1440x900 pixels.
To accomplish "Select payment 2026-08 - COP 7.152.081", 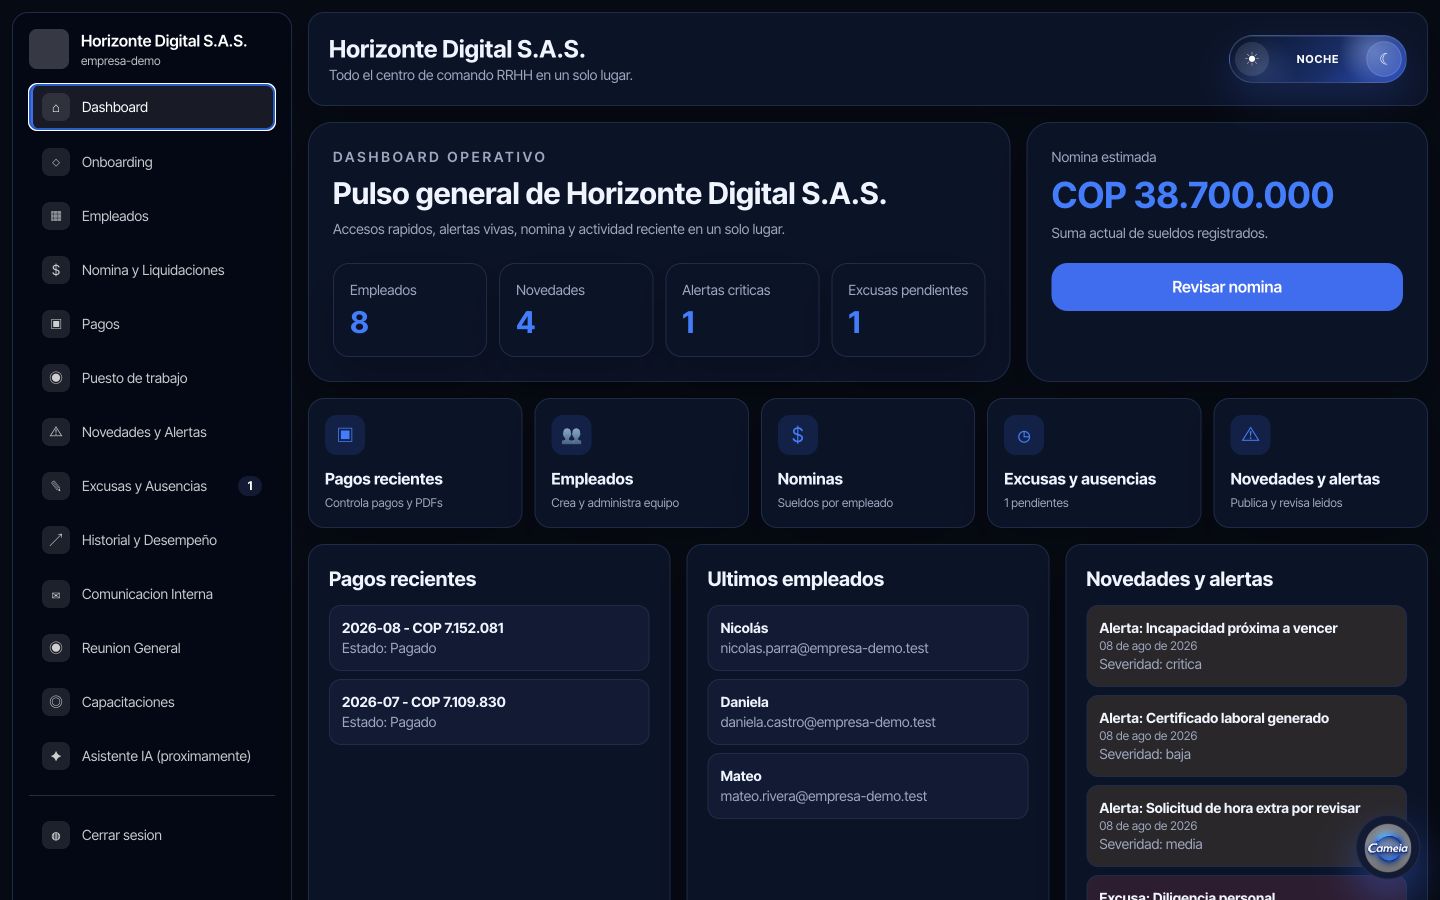I will pos(489,638).
